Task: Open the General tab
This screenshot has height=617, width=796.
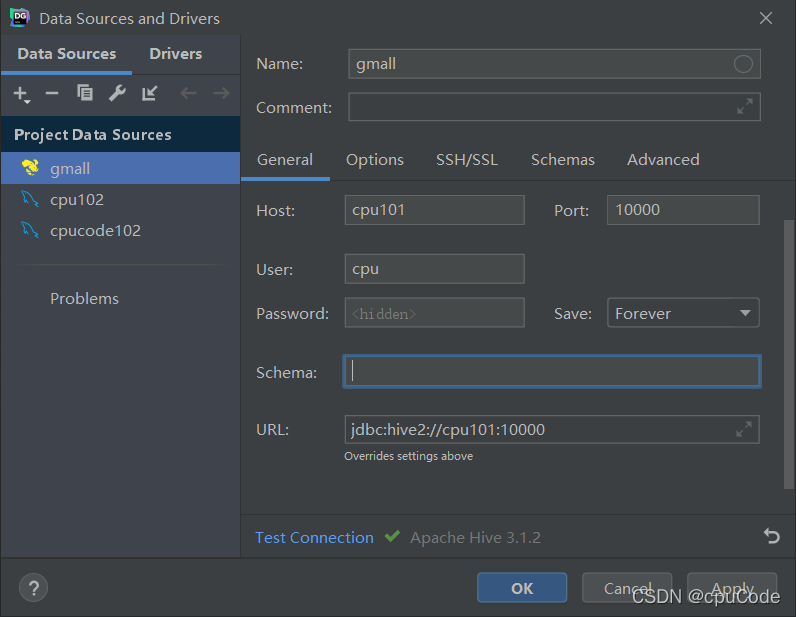Action: point(285,160)
